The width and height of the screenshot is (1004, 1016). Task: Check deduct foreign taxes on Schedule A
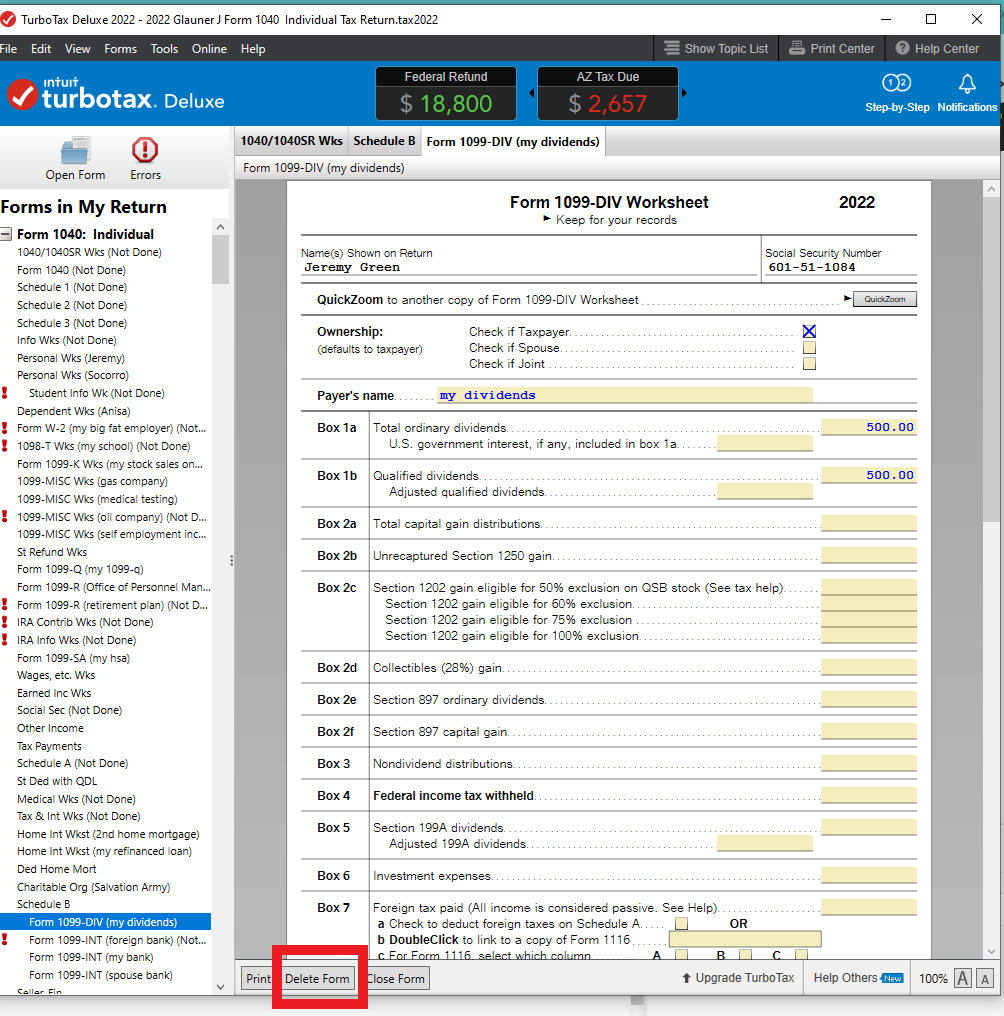click(x=681, y=923)
